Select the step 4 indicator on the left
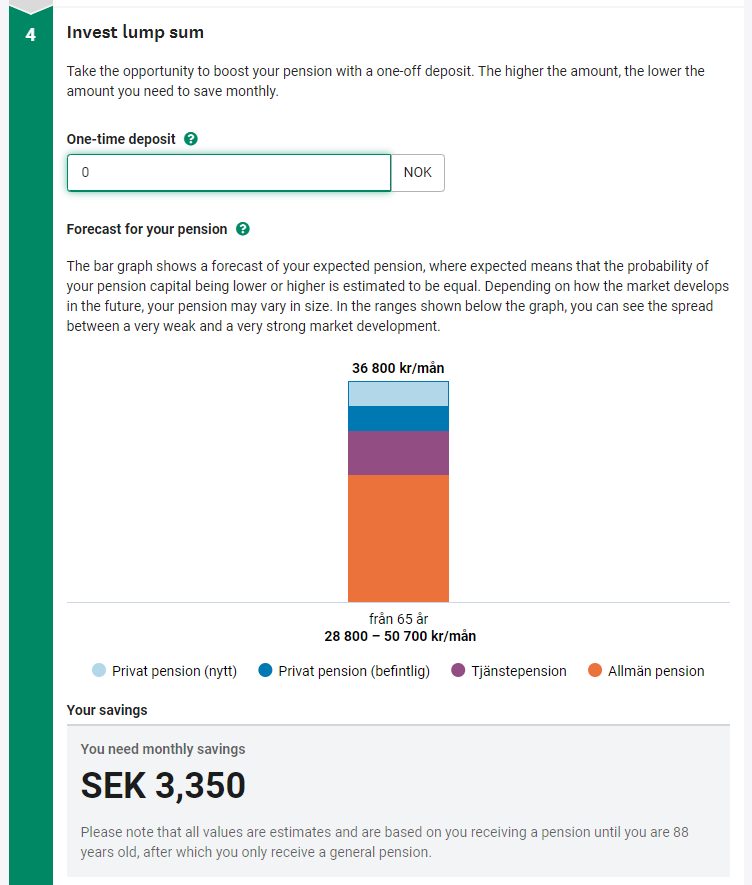The height and width of the screenshot is (885, 752). [30, 34]
